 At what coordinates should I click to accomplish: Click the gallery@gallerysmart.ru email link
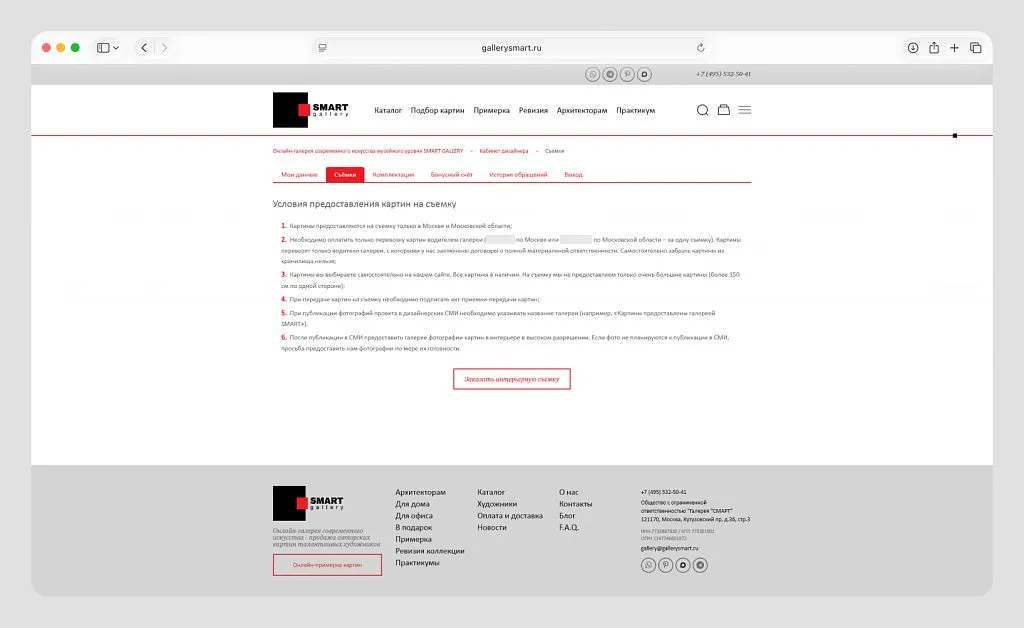[669, 548]
